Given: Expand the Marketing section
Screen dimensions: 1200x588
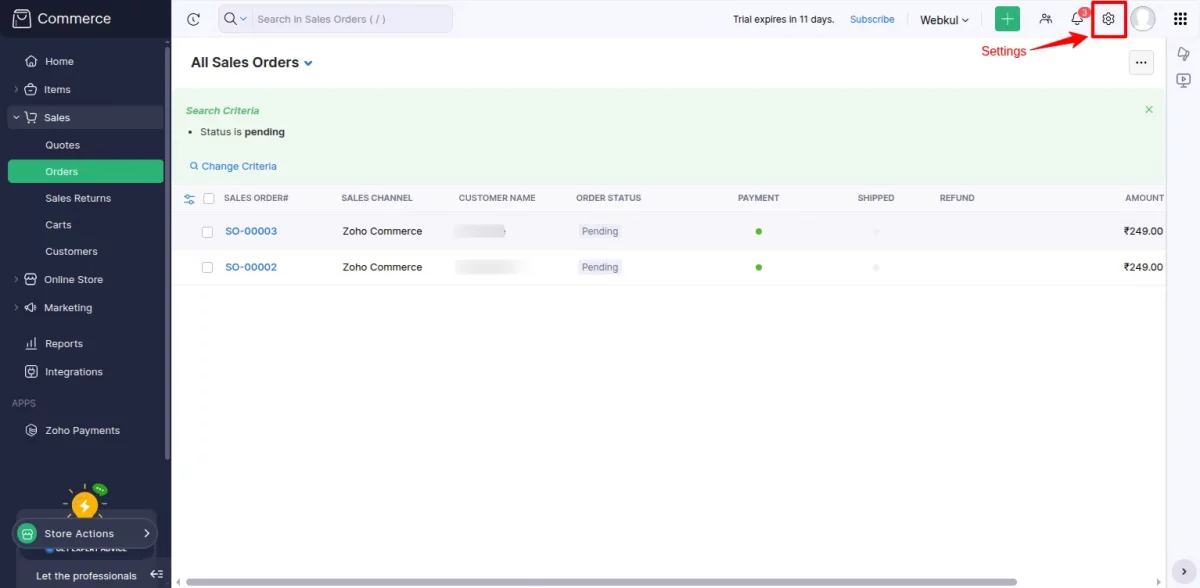Looking at the screenshot, I should tap(16, 307).
